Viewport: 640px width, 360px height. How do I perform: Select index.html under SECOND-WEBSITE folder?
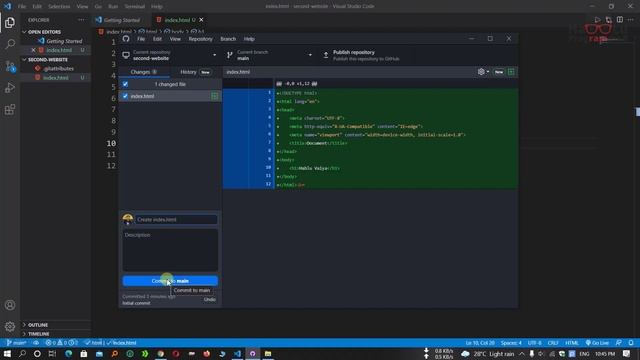56,78
